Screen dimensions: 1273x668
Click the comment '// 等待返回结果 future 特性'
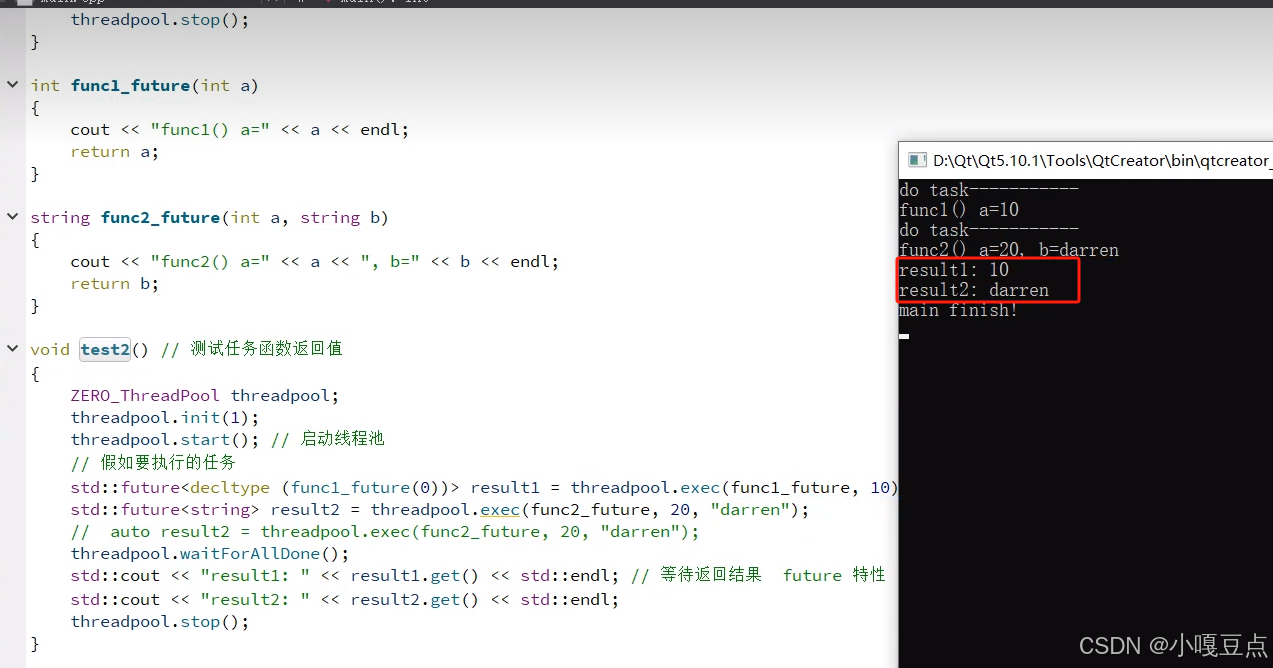(x=758, y=575)
